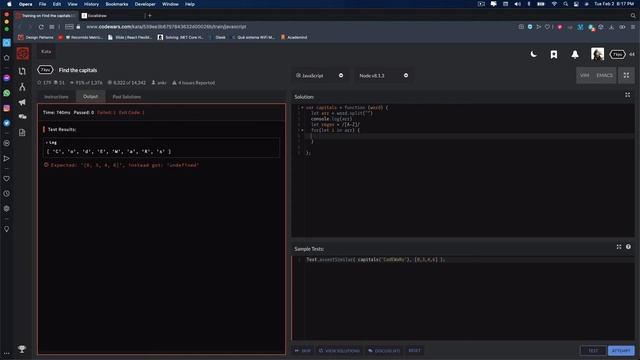
Task: Click the 7 kyu rank badge beside avatar
Action: [x=617, y=54]
